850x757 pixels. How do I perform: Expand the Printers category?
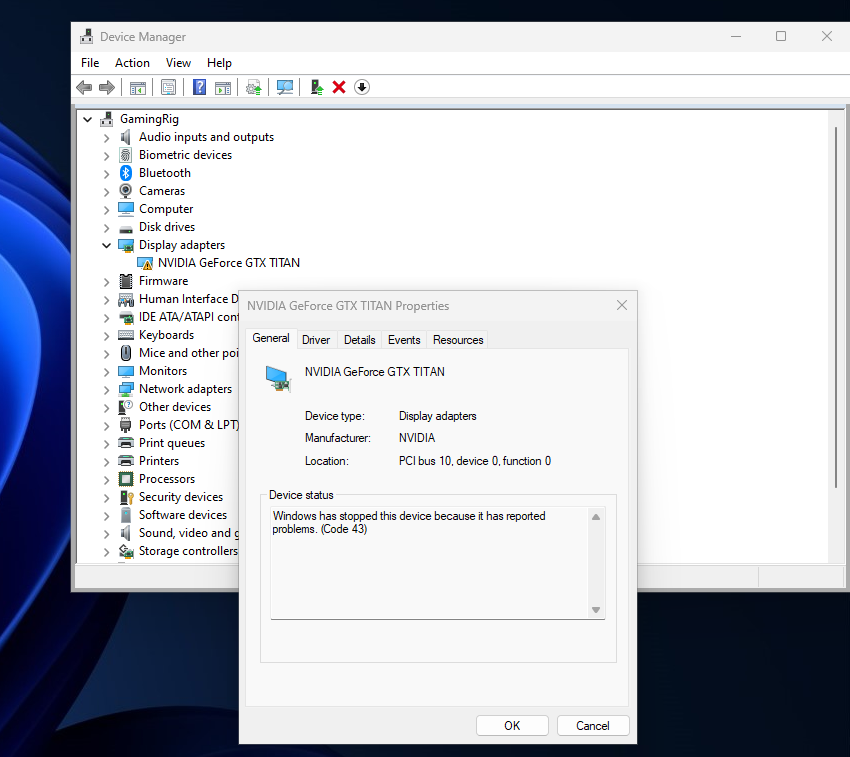[x=106, y=461]
